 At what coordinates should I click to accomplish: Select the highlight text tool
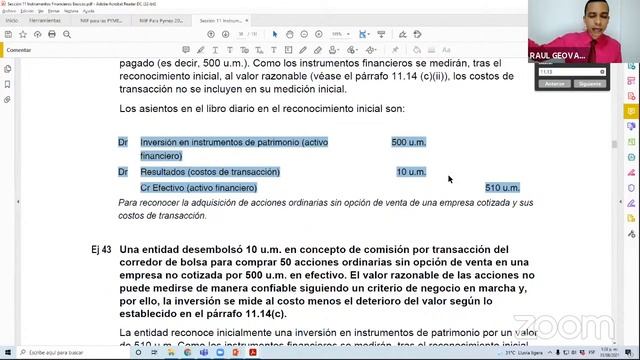coord(200,50)
